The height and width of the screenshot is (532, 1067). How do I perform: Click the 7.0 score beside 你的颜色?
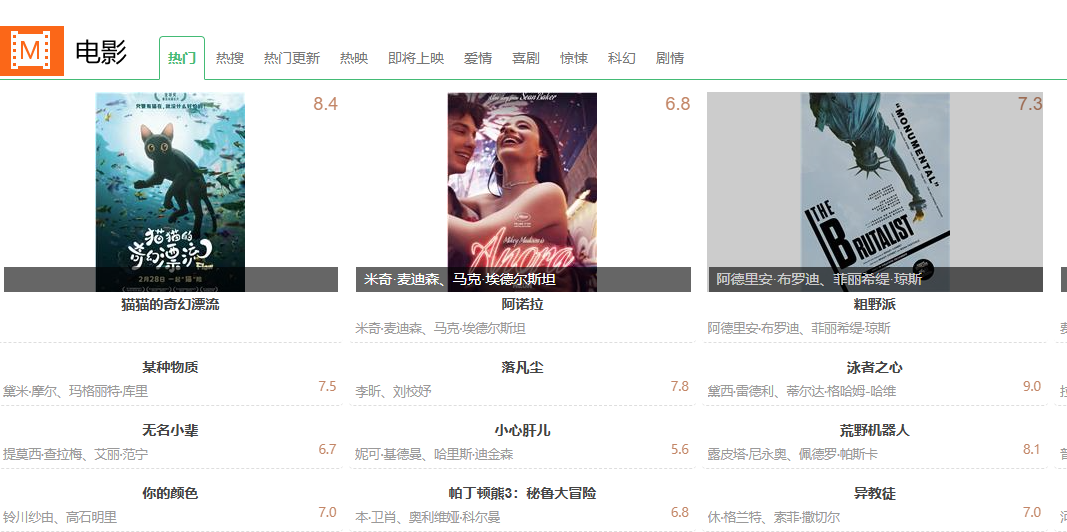coord(327,512)
